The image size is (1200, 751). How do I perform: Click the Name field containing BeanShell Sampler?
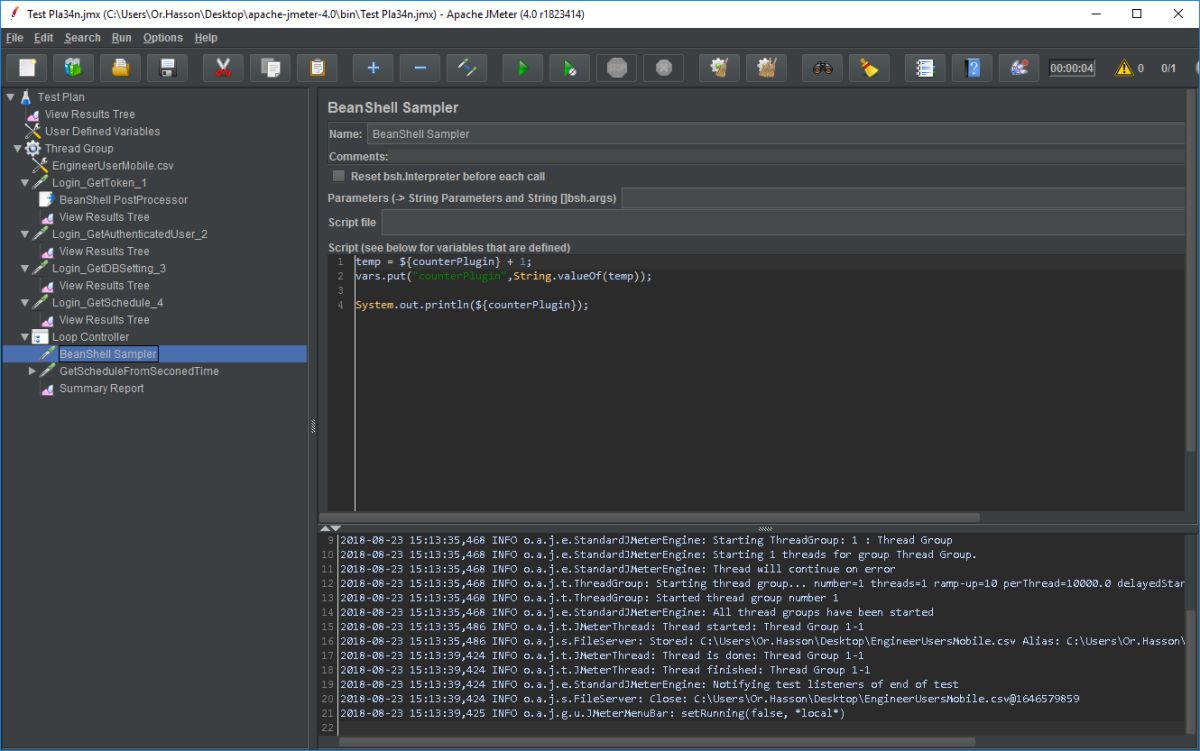[x=775, y=133]
